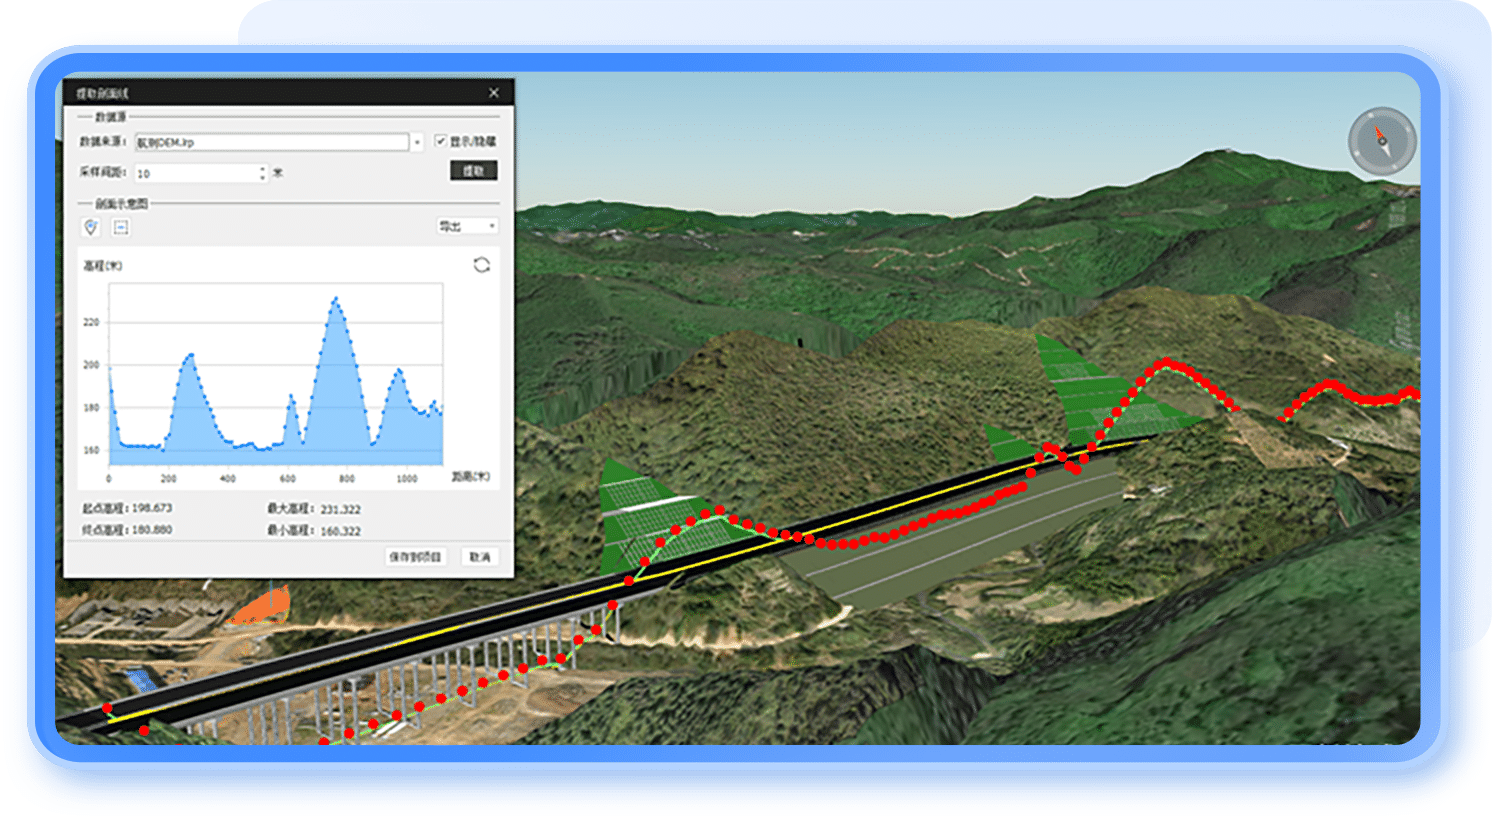
Task: Click the 保存到项目 save button
Action: click(x=415, y=557)
